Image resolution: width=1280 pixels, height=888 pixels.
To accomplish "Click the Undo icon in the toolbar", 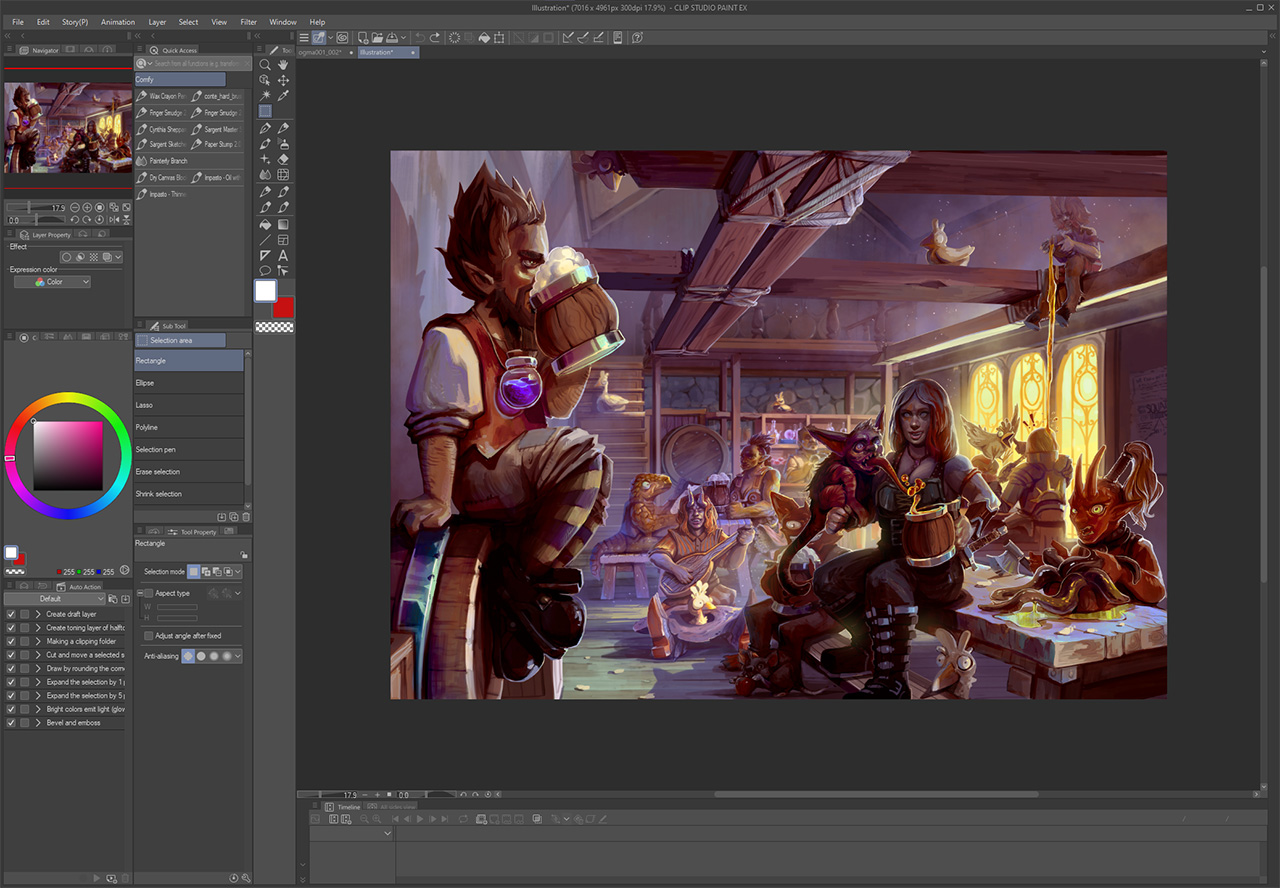I will point(420,37).
